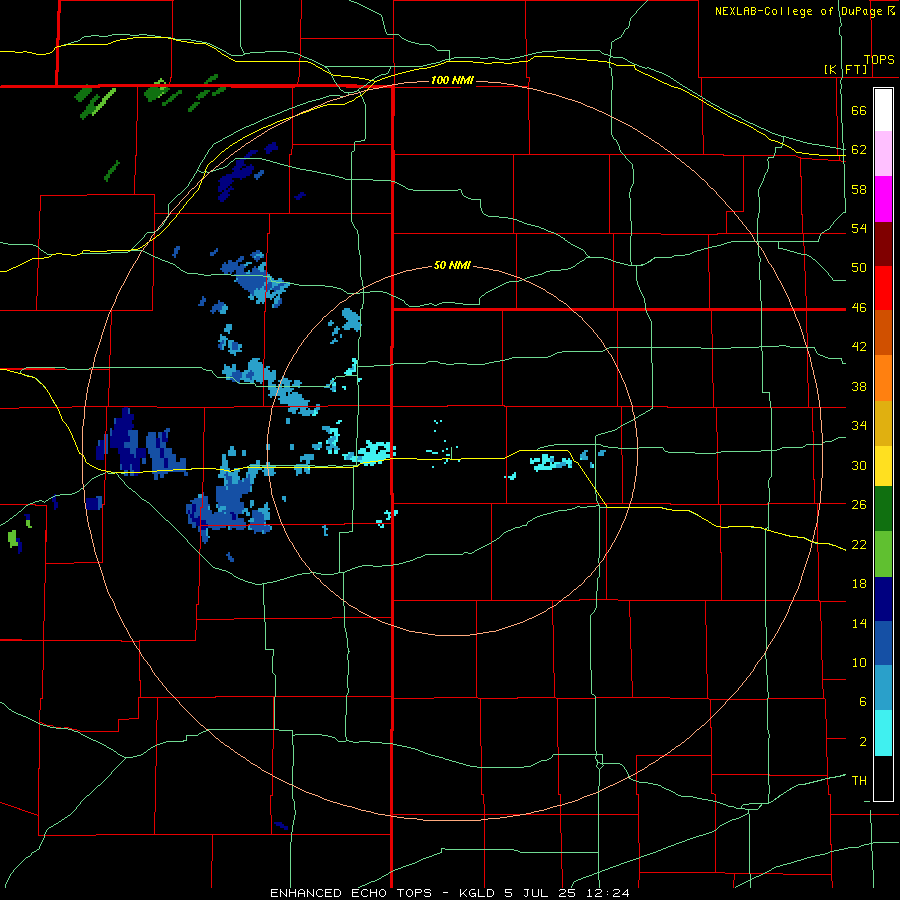900x900 pixels.
Task: Select the light blue legend swatch
Action: [883, 688]
